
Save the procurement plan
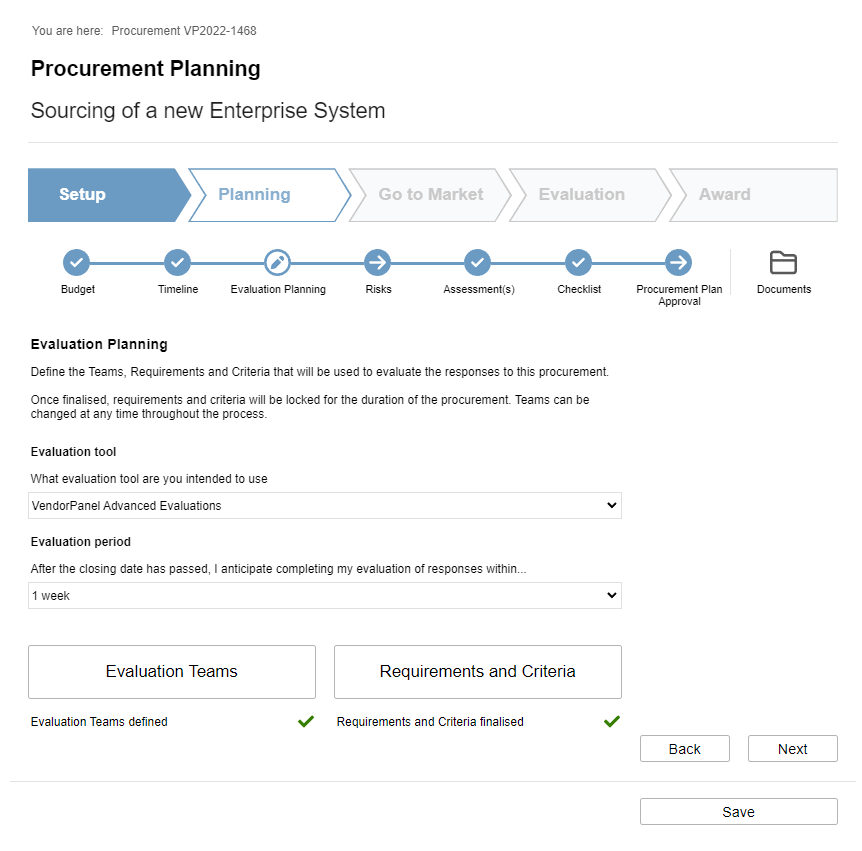point(739,811)
